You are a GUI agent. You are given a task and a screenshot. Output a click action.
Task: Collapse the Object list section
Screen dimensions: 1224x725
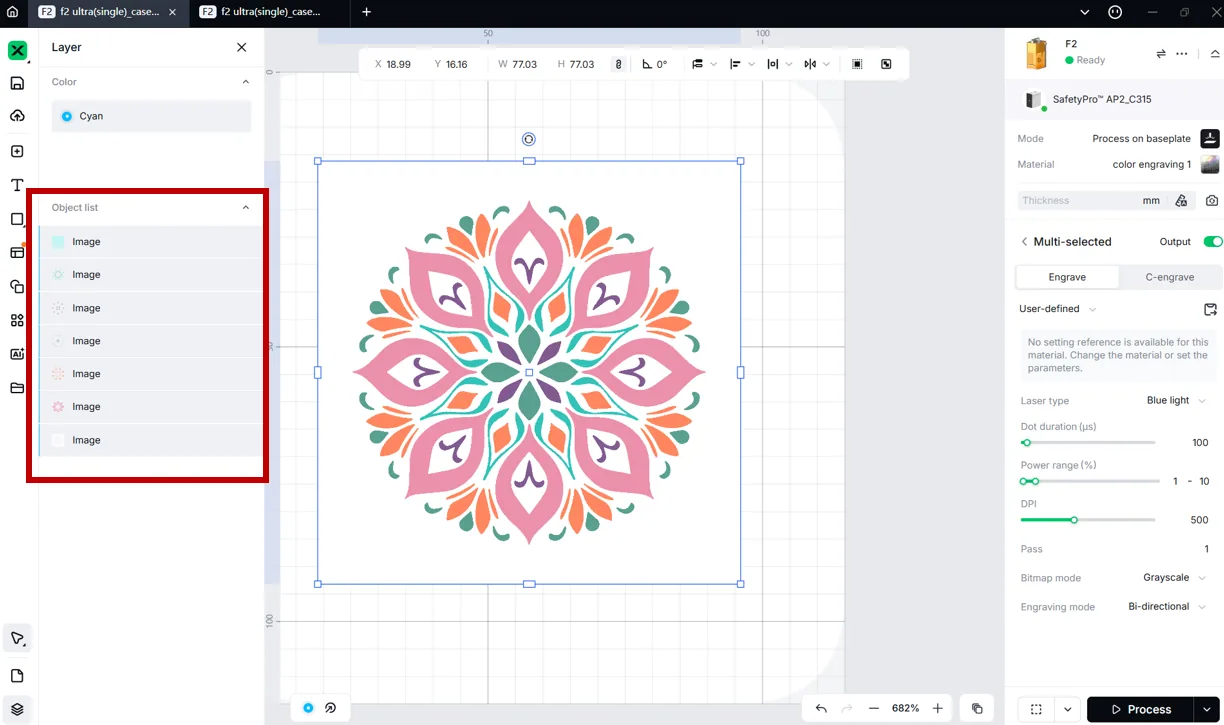click(x=246, y=208)
